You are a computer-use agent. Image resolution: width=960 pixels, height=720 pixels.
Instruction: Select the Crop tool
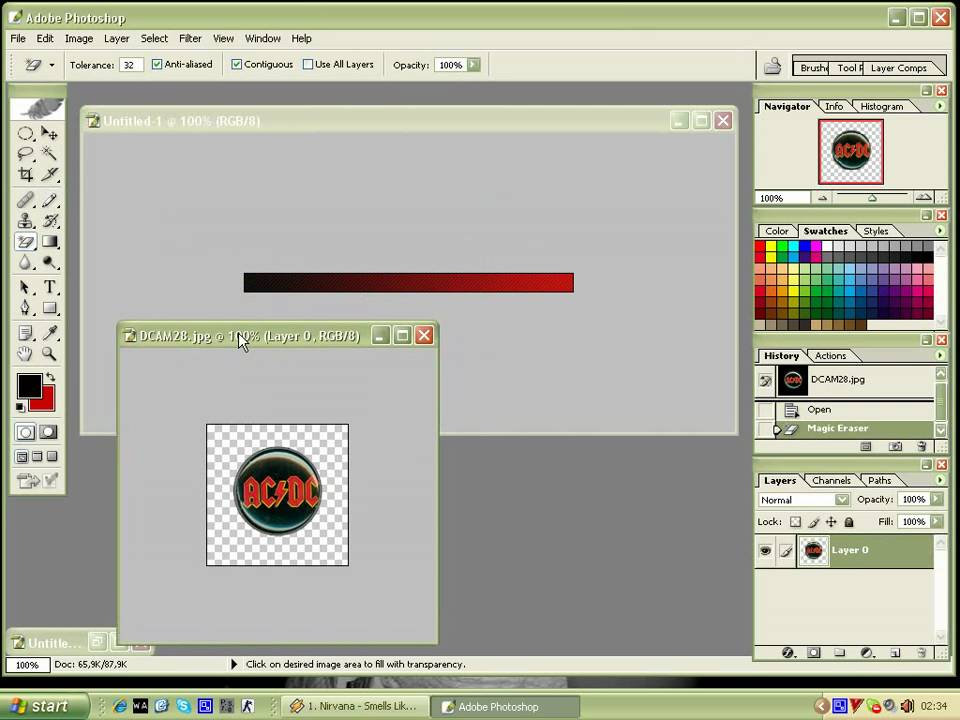click(x=25, y=174)
